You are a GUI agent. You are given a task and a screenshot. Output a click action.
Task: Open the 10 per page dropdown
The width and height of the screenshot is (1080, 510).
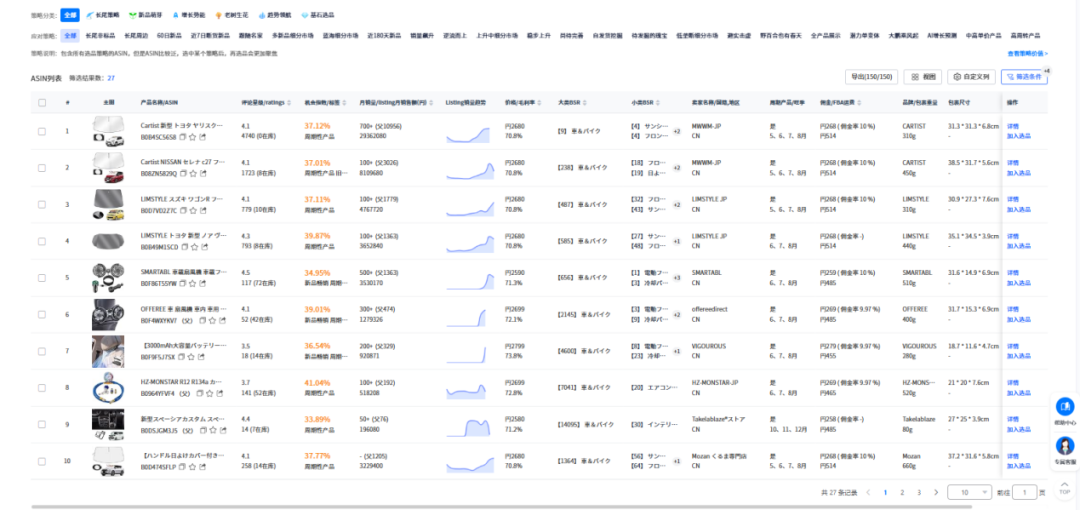click(x=969, y=492)
